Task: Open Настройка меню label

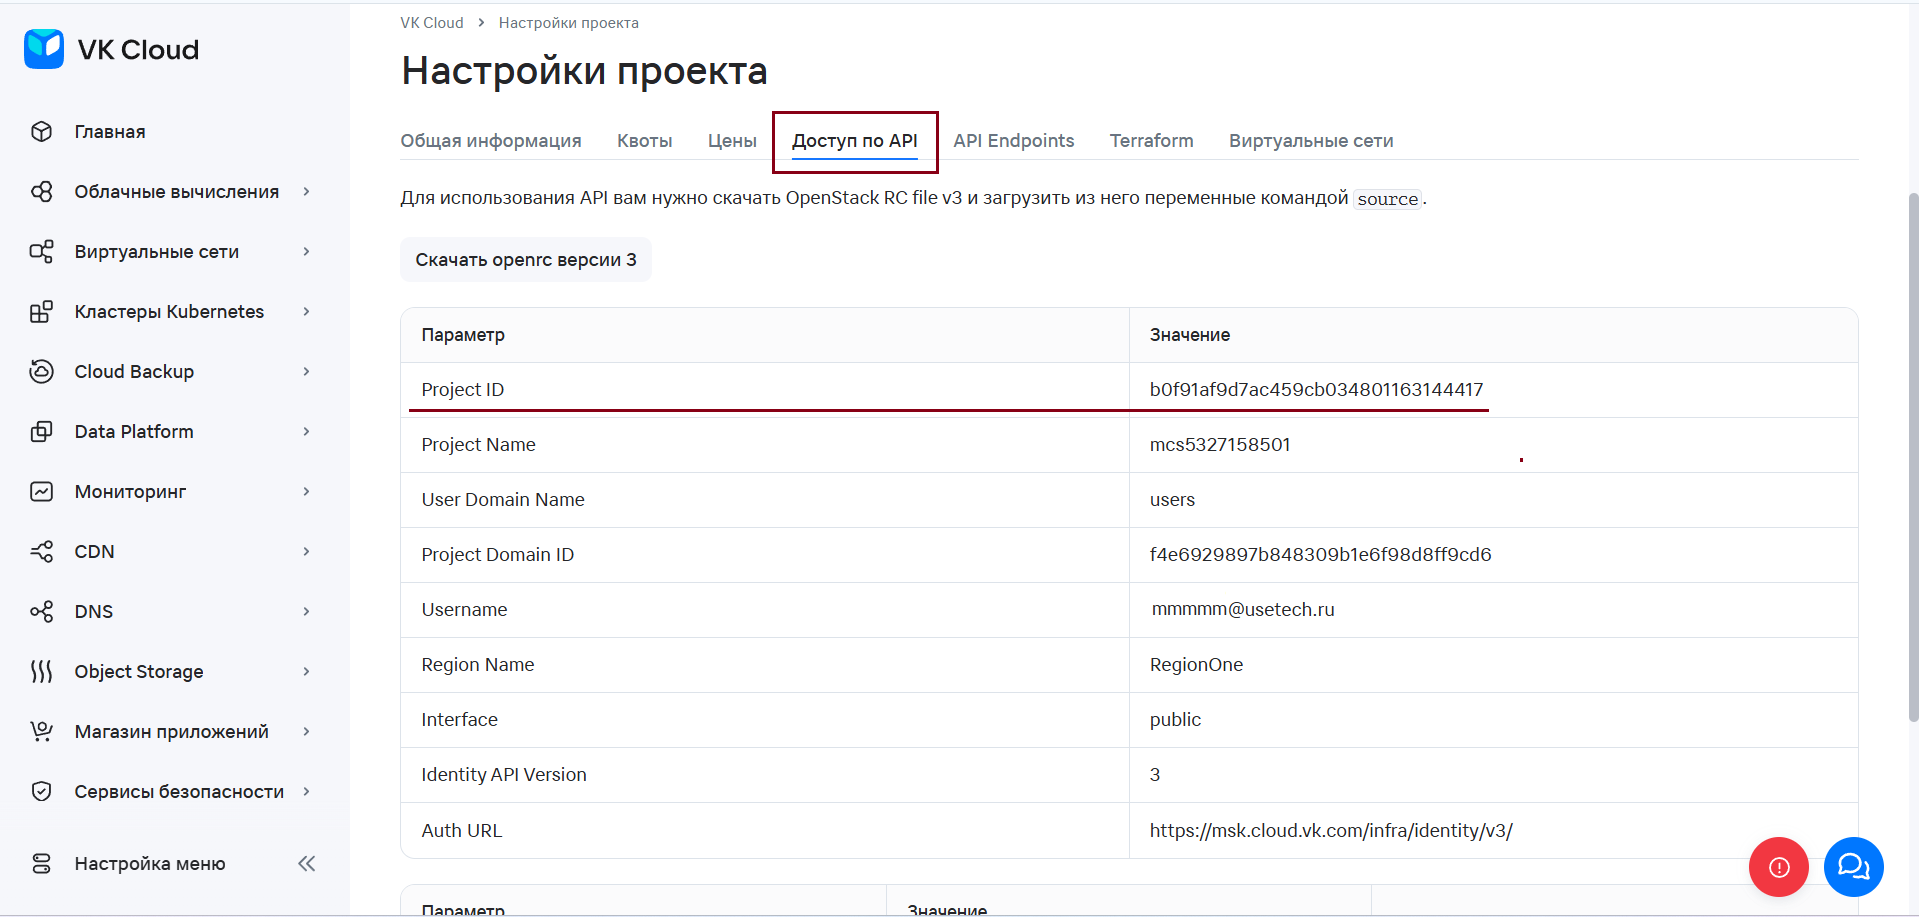Action: 150,864
